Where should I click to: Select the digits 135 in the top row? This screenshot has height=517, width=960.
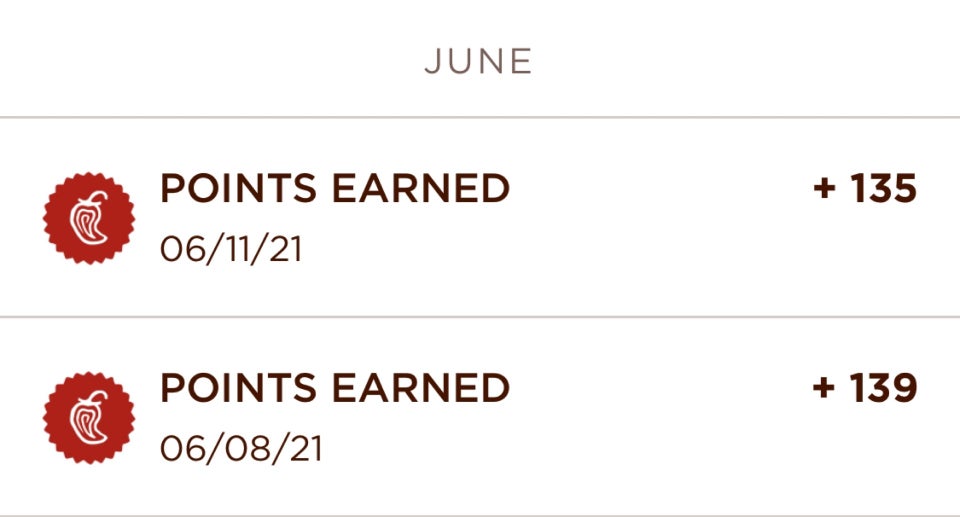pyautogui.click(x=883, y=188)
